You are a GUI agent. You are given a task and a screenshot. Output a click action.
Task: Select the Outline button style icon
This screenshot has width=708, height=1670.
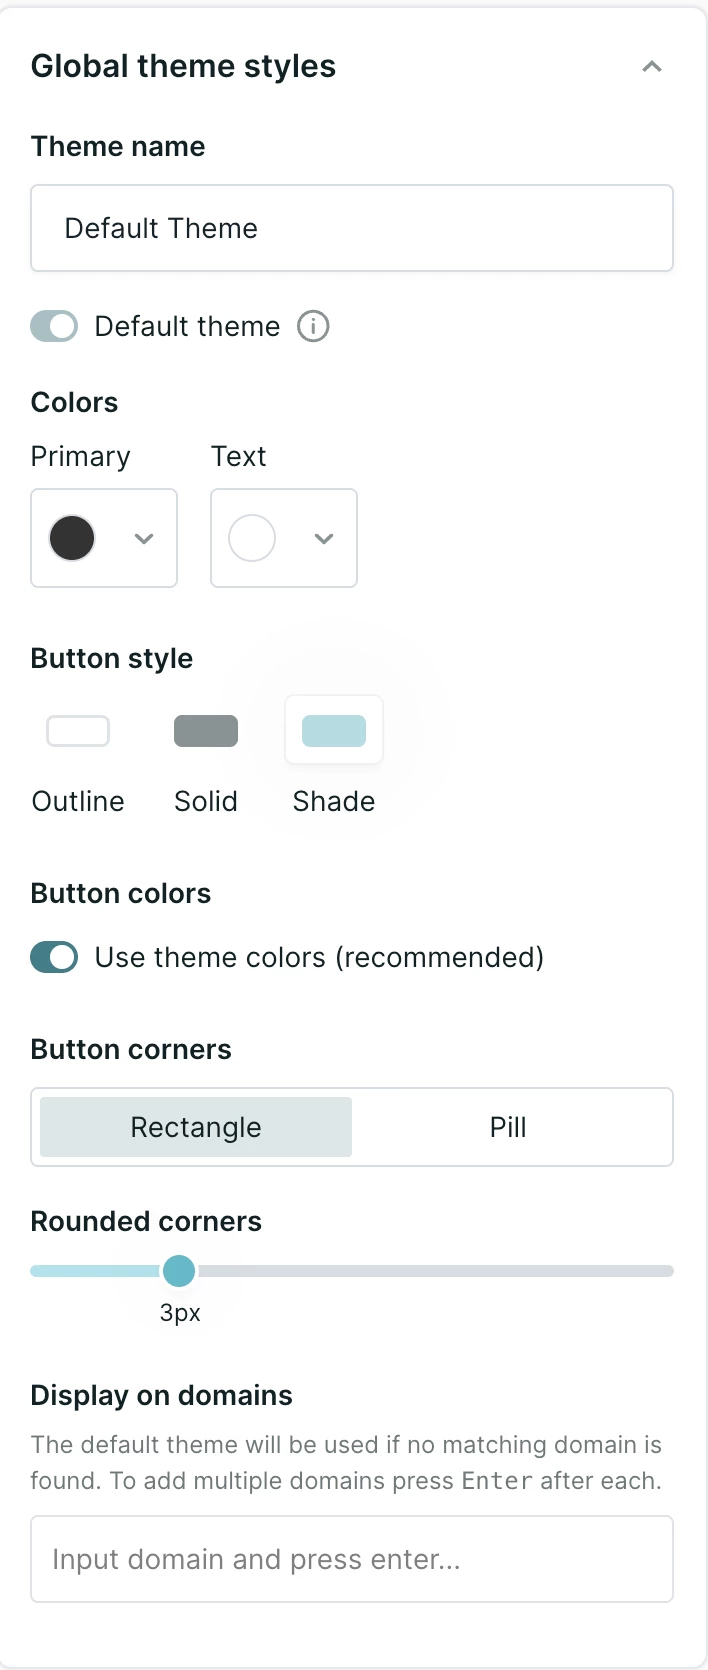78,731
